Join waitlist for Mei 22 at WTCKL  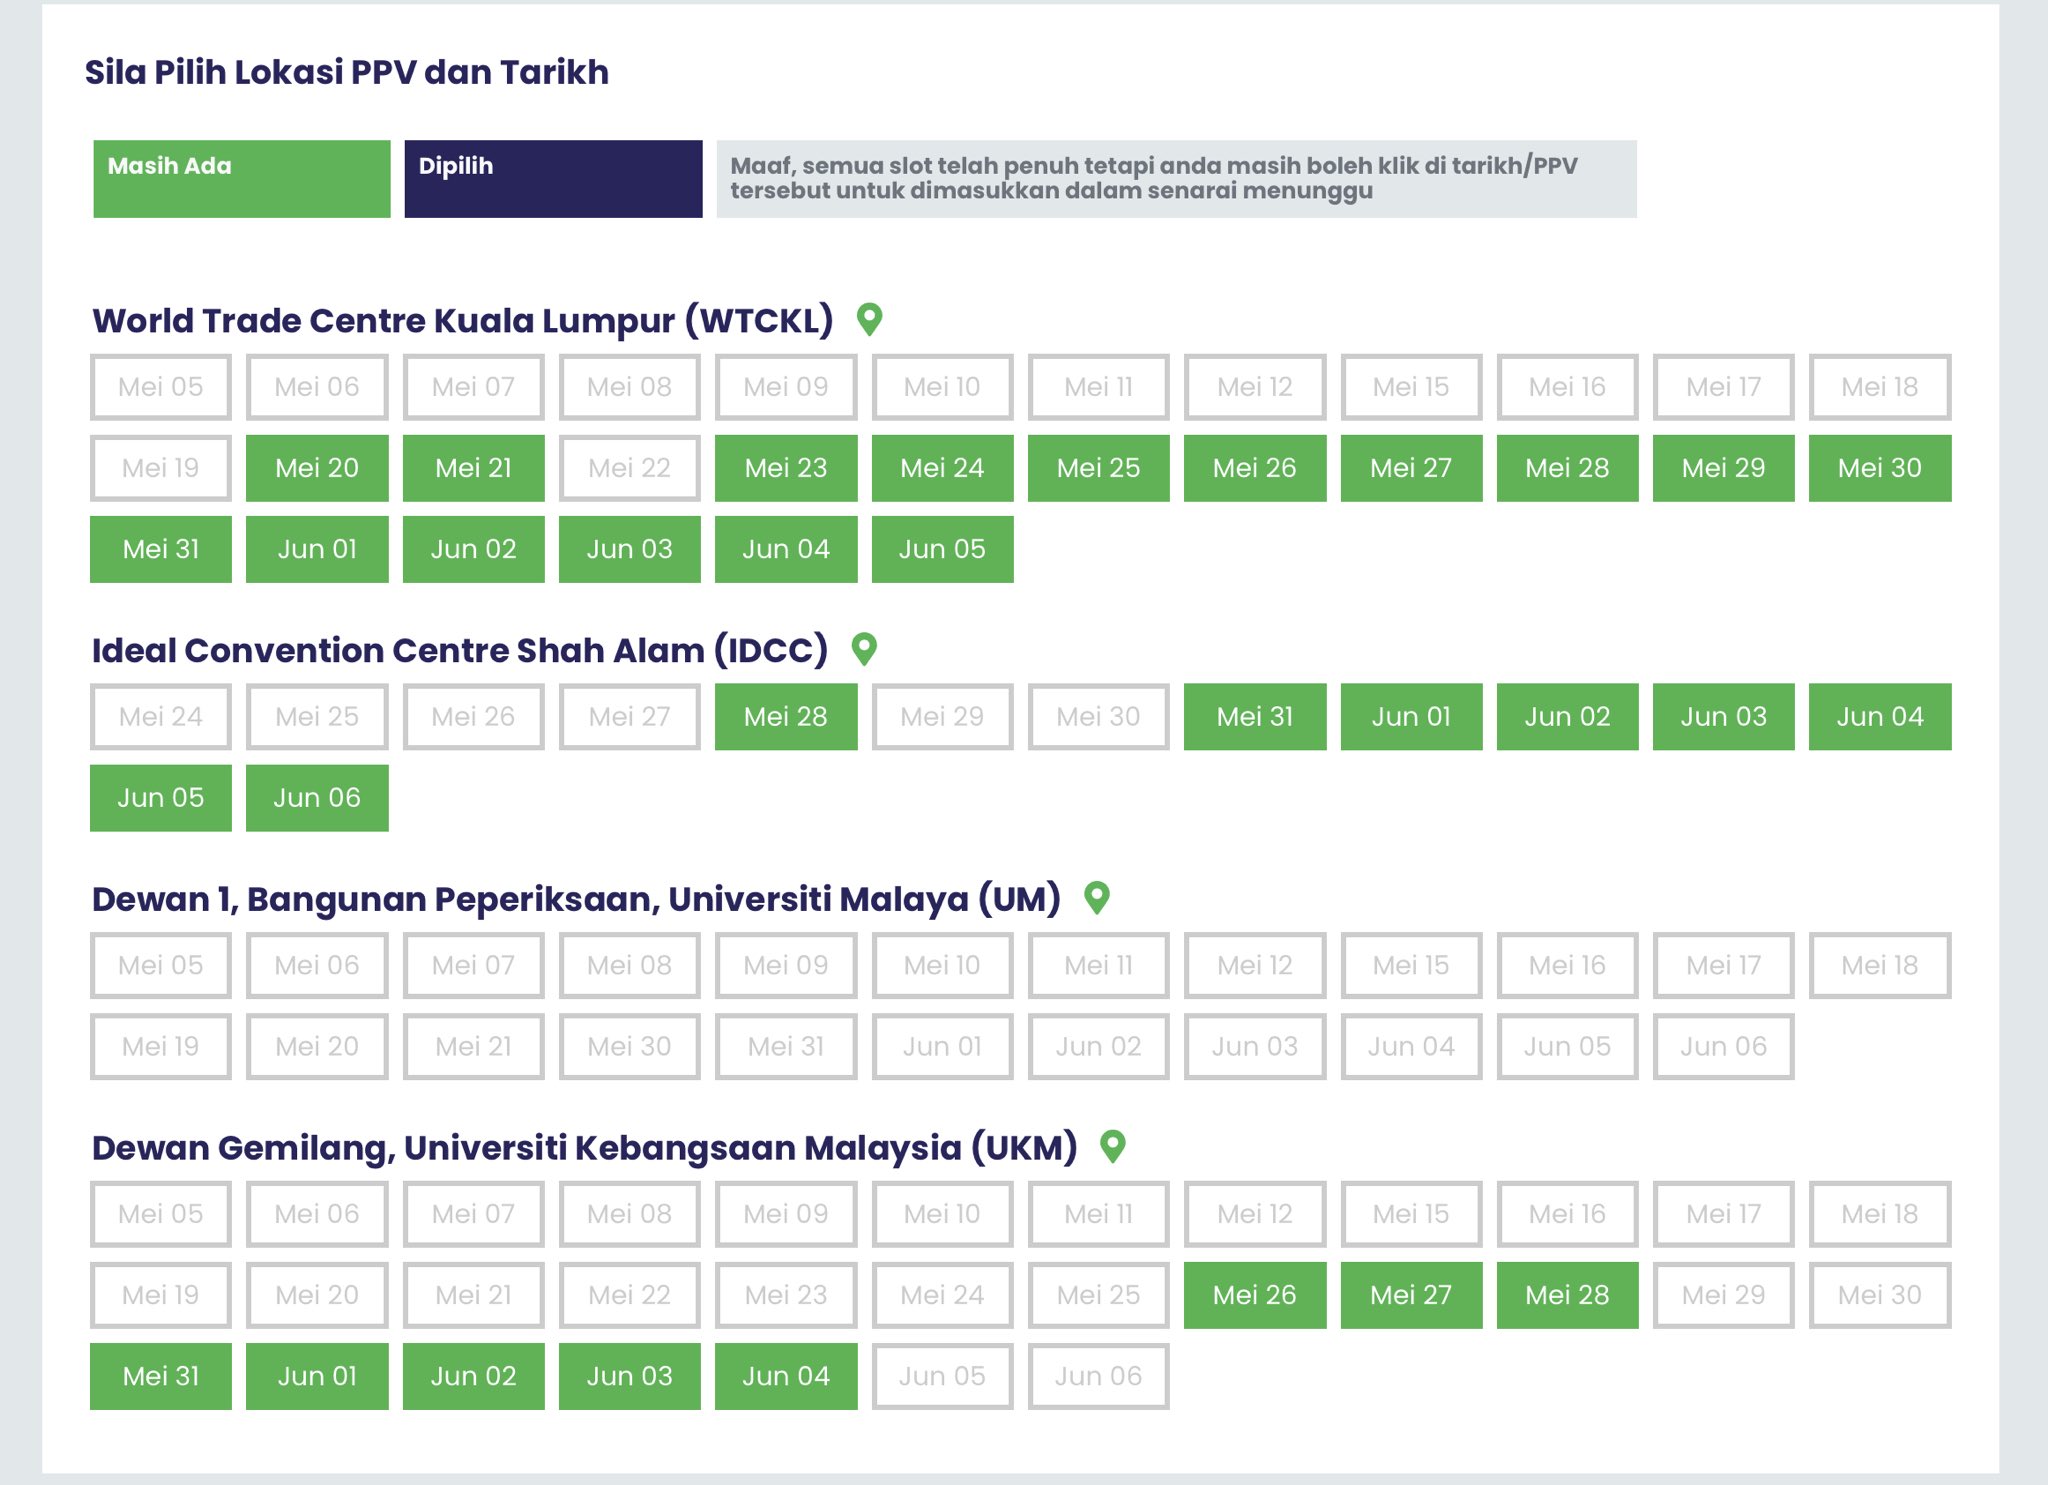[x=629, y=468]
